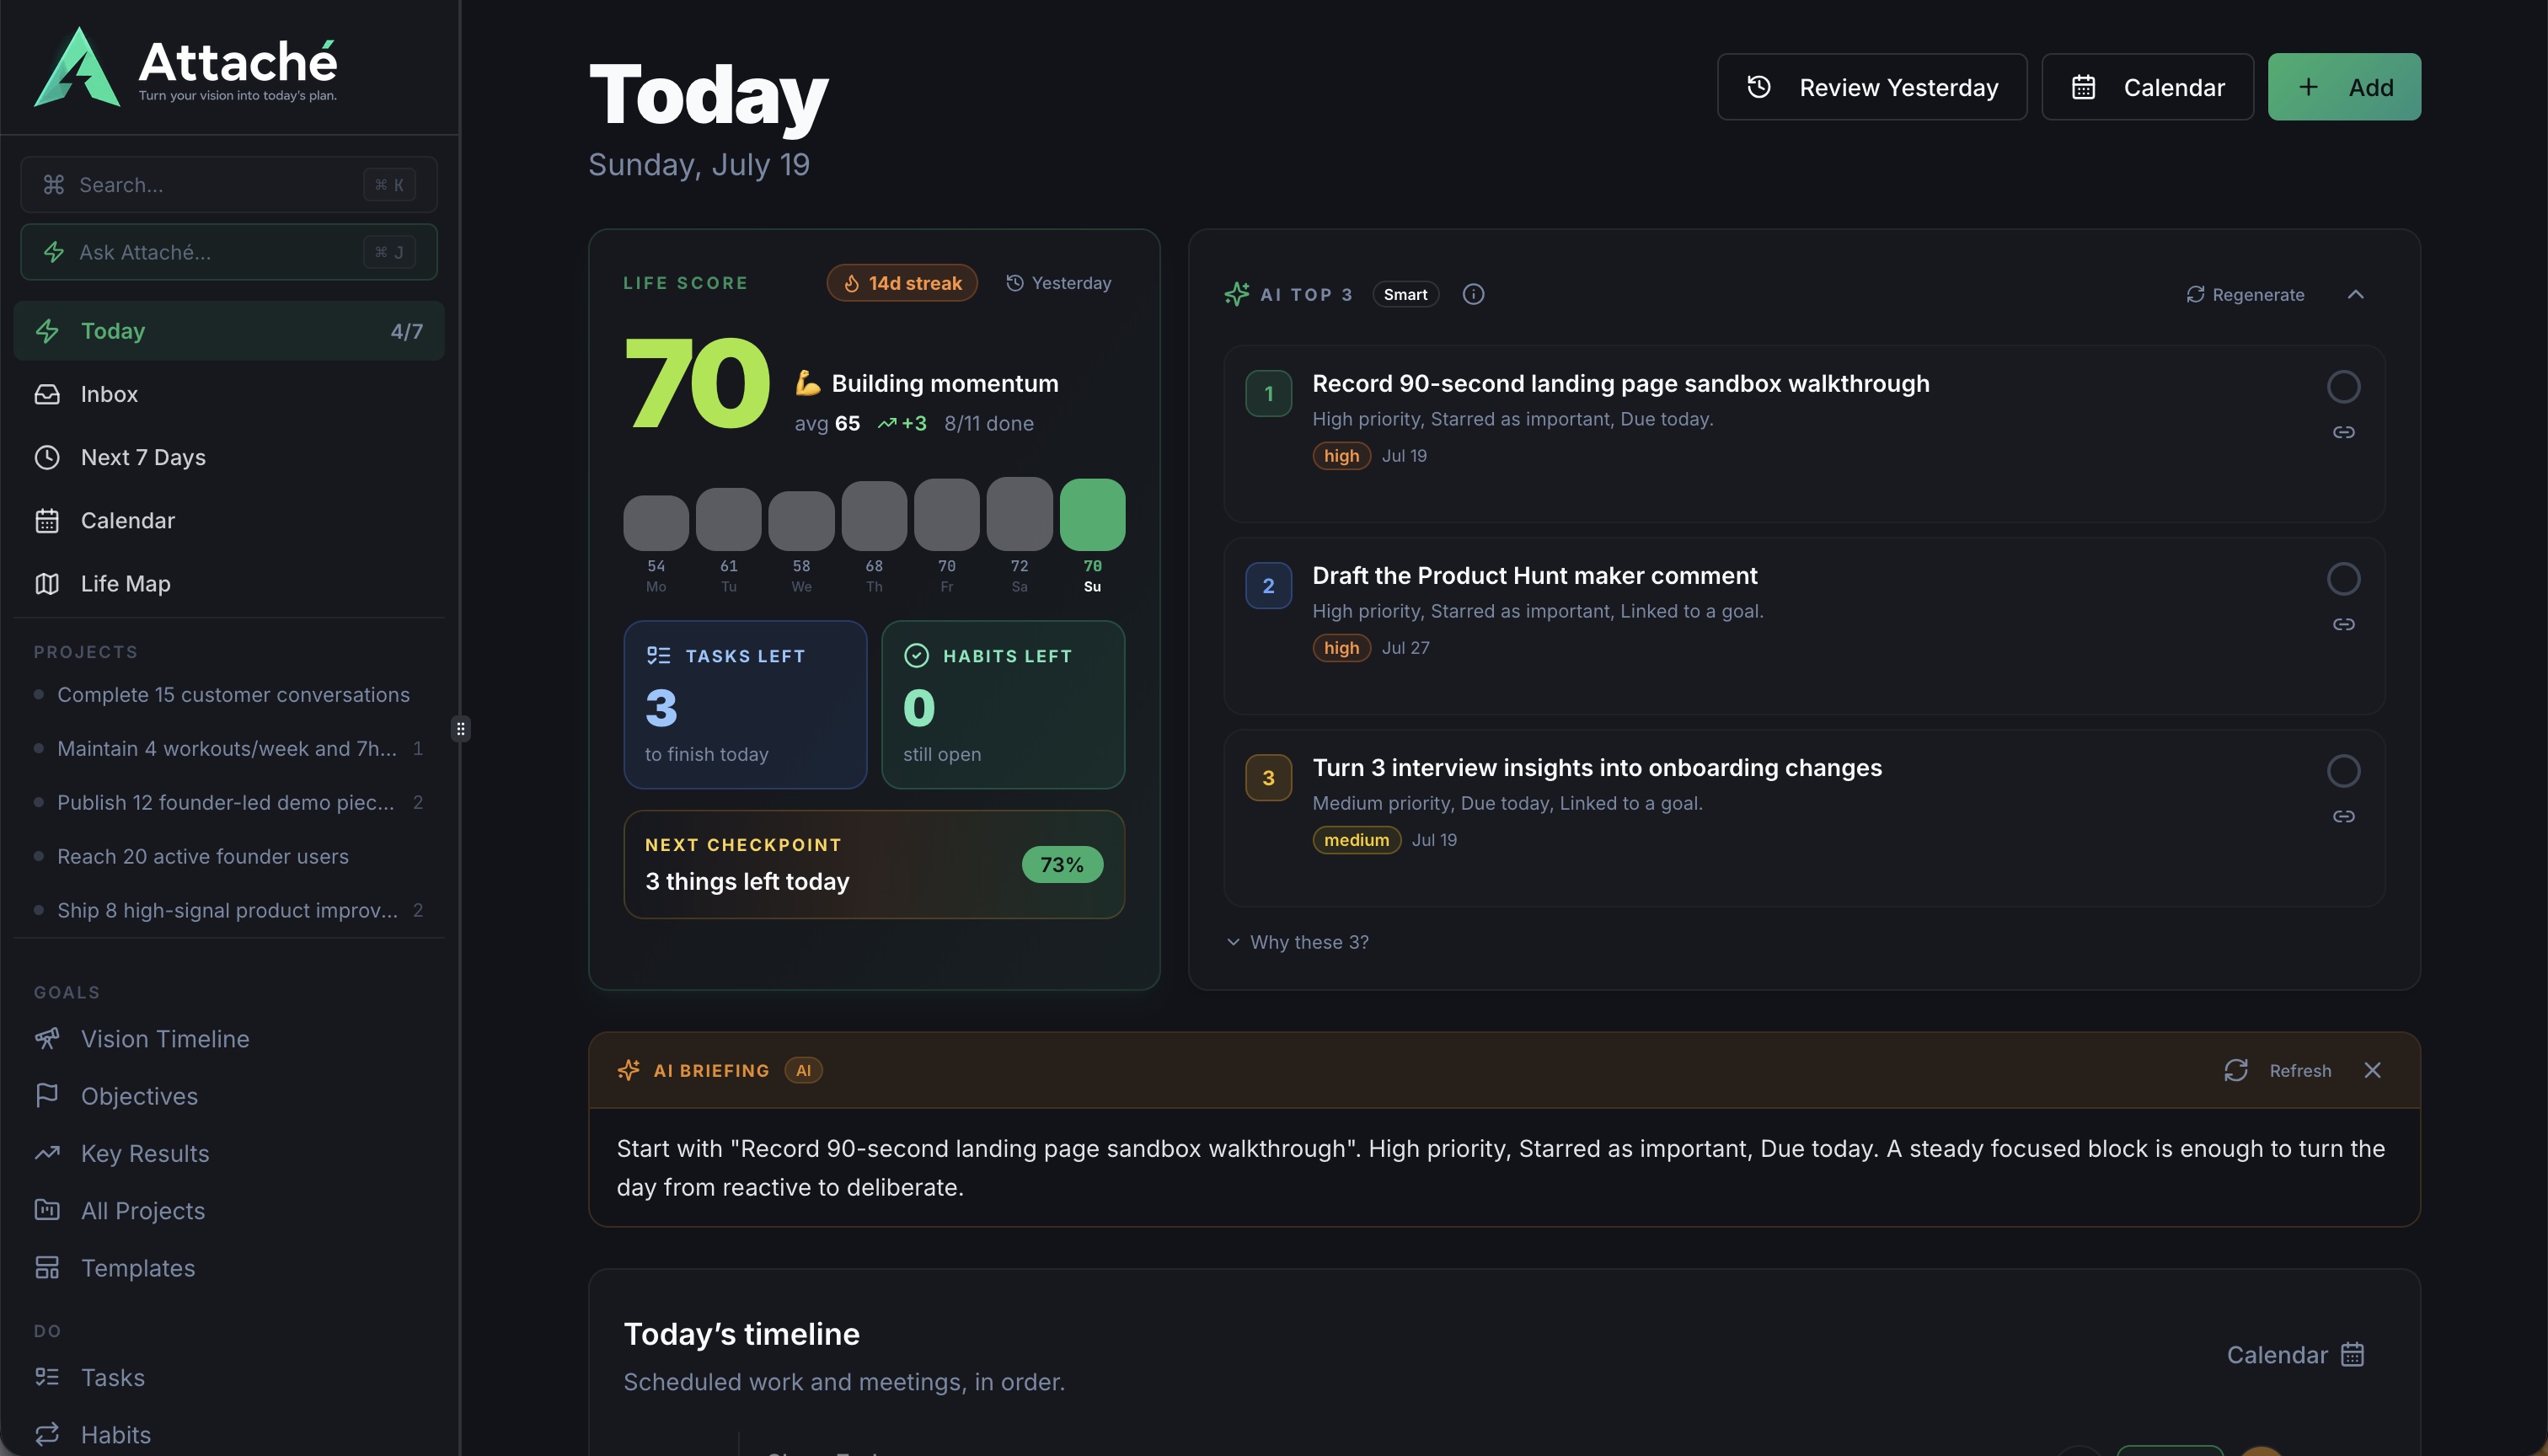Check off Draft Product Hunt maker comment
Screen dimensions: 2548x1456
click(2343, 579)
